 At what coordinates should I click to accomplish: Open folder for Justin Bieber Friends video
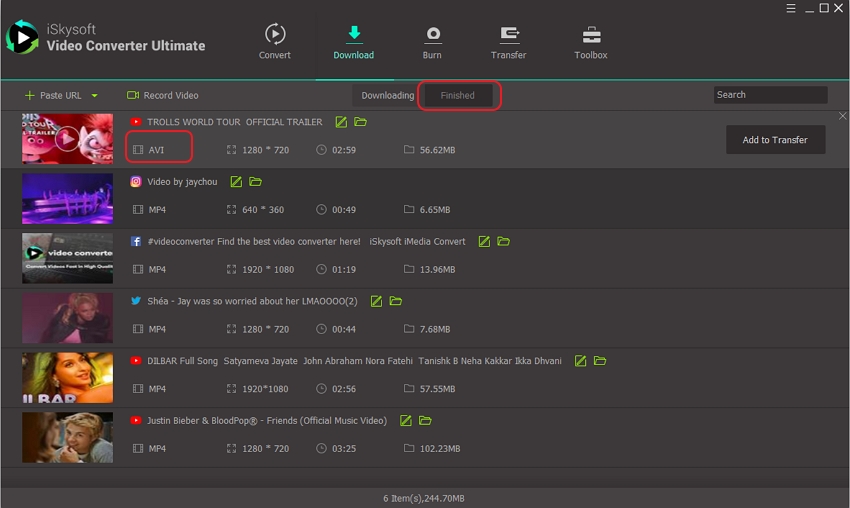425,421
